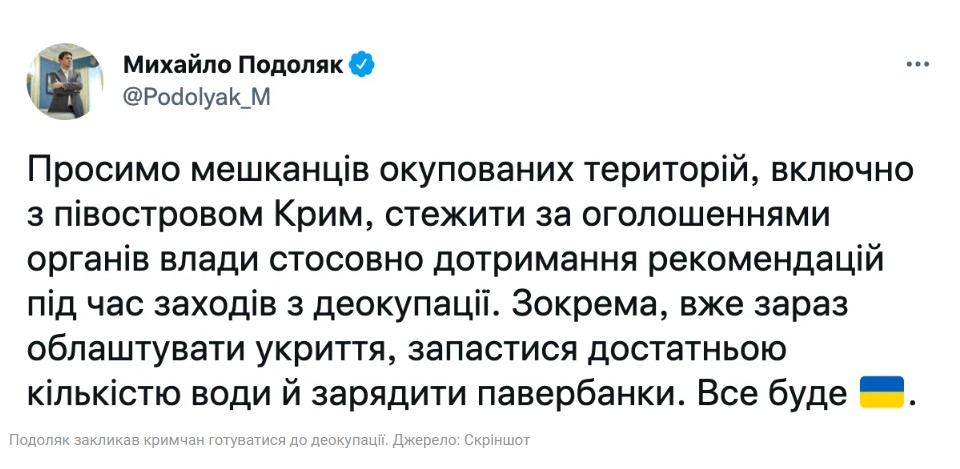This screenshot has width=960, height=469.
Task: Open the tweet's three-dot more options menu
Action: tap(917, 65)
